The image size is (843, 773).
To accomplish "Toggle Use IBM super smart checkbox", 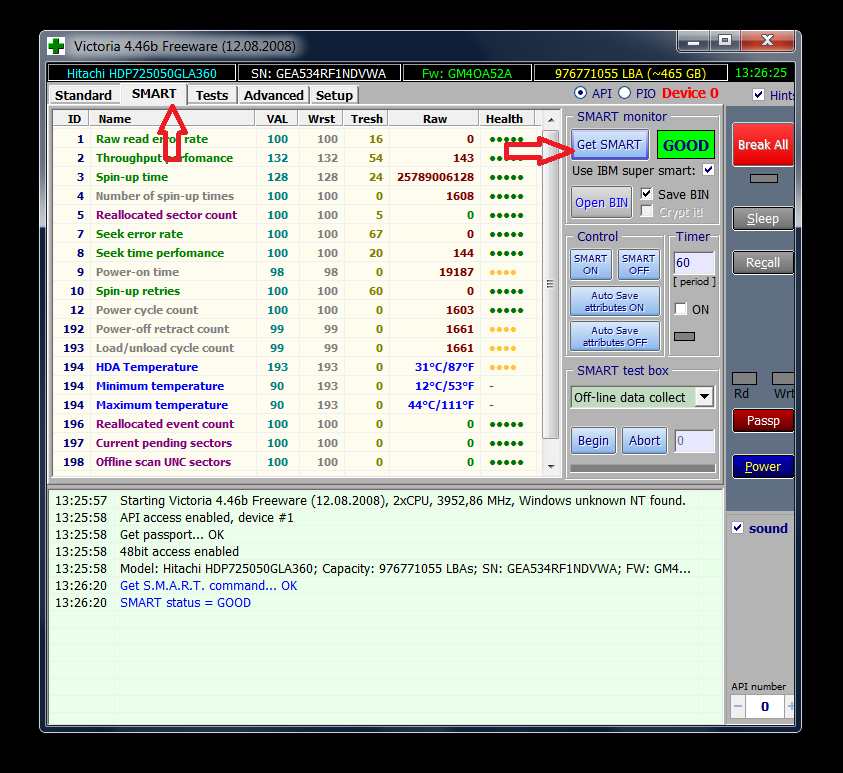I will [x=709, y=170].
